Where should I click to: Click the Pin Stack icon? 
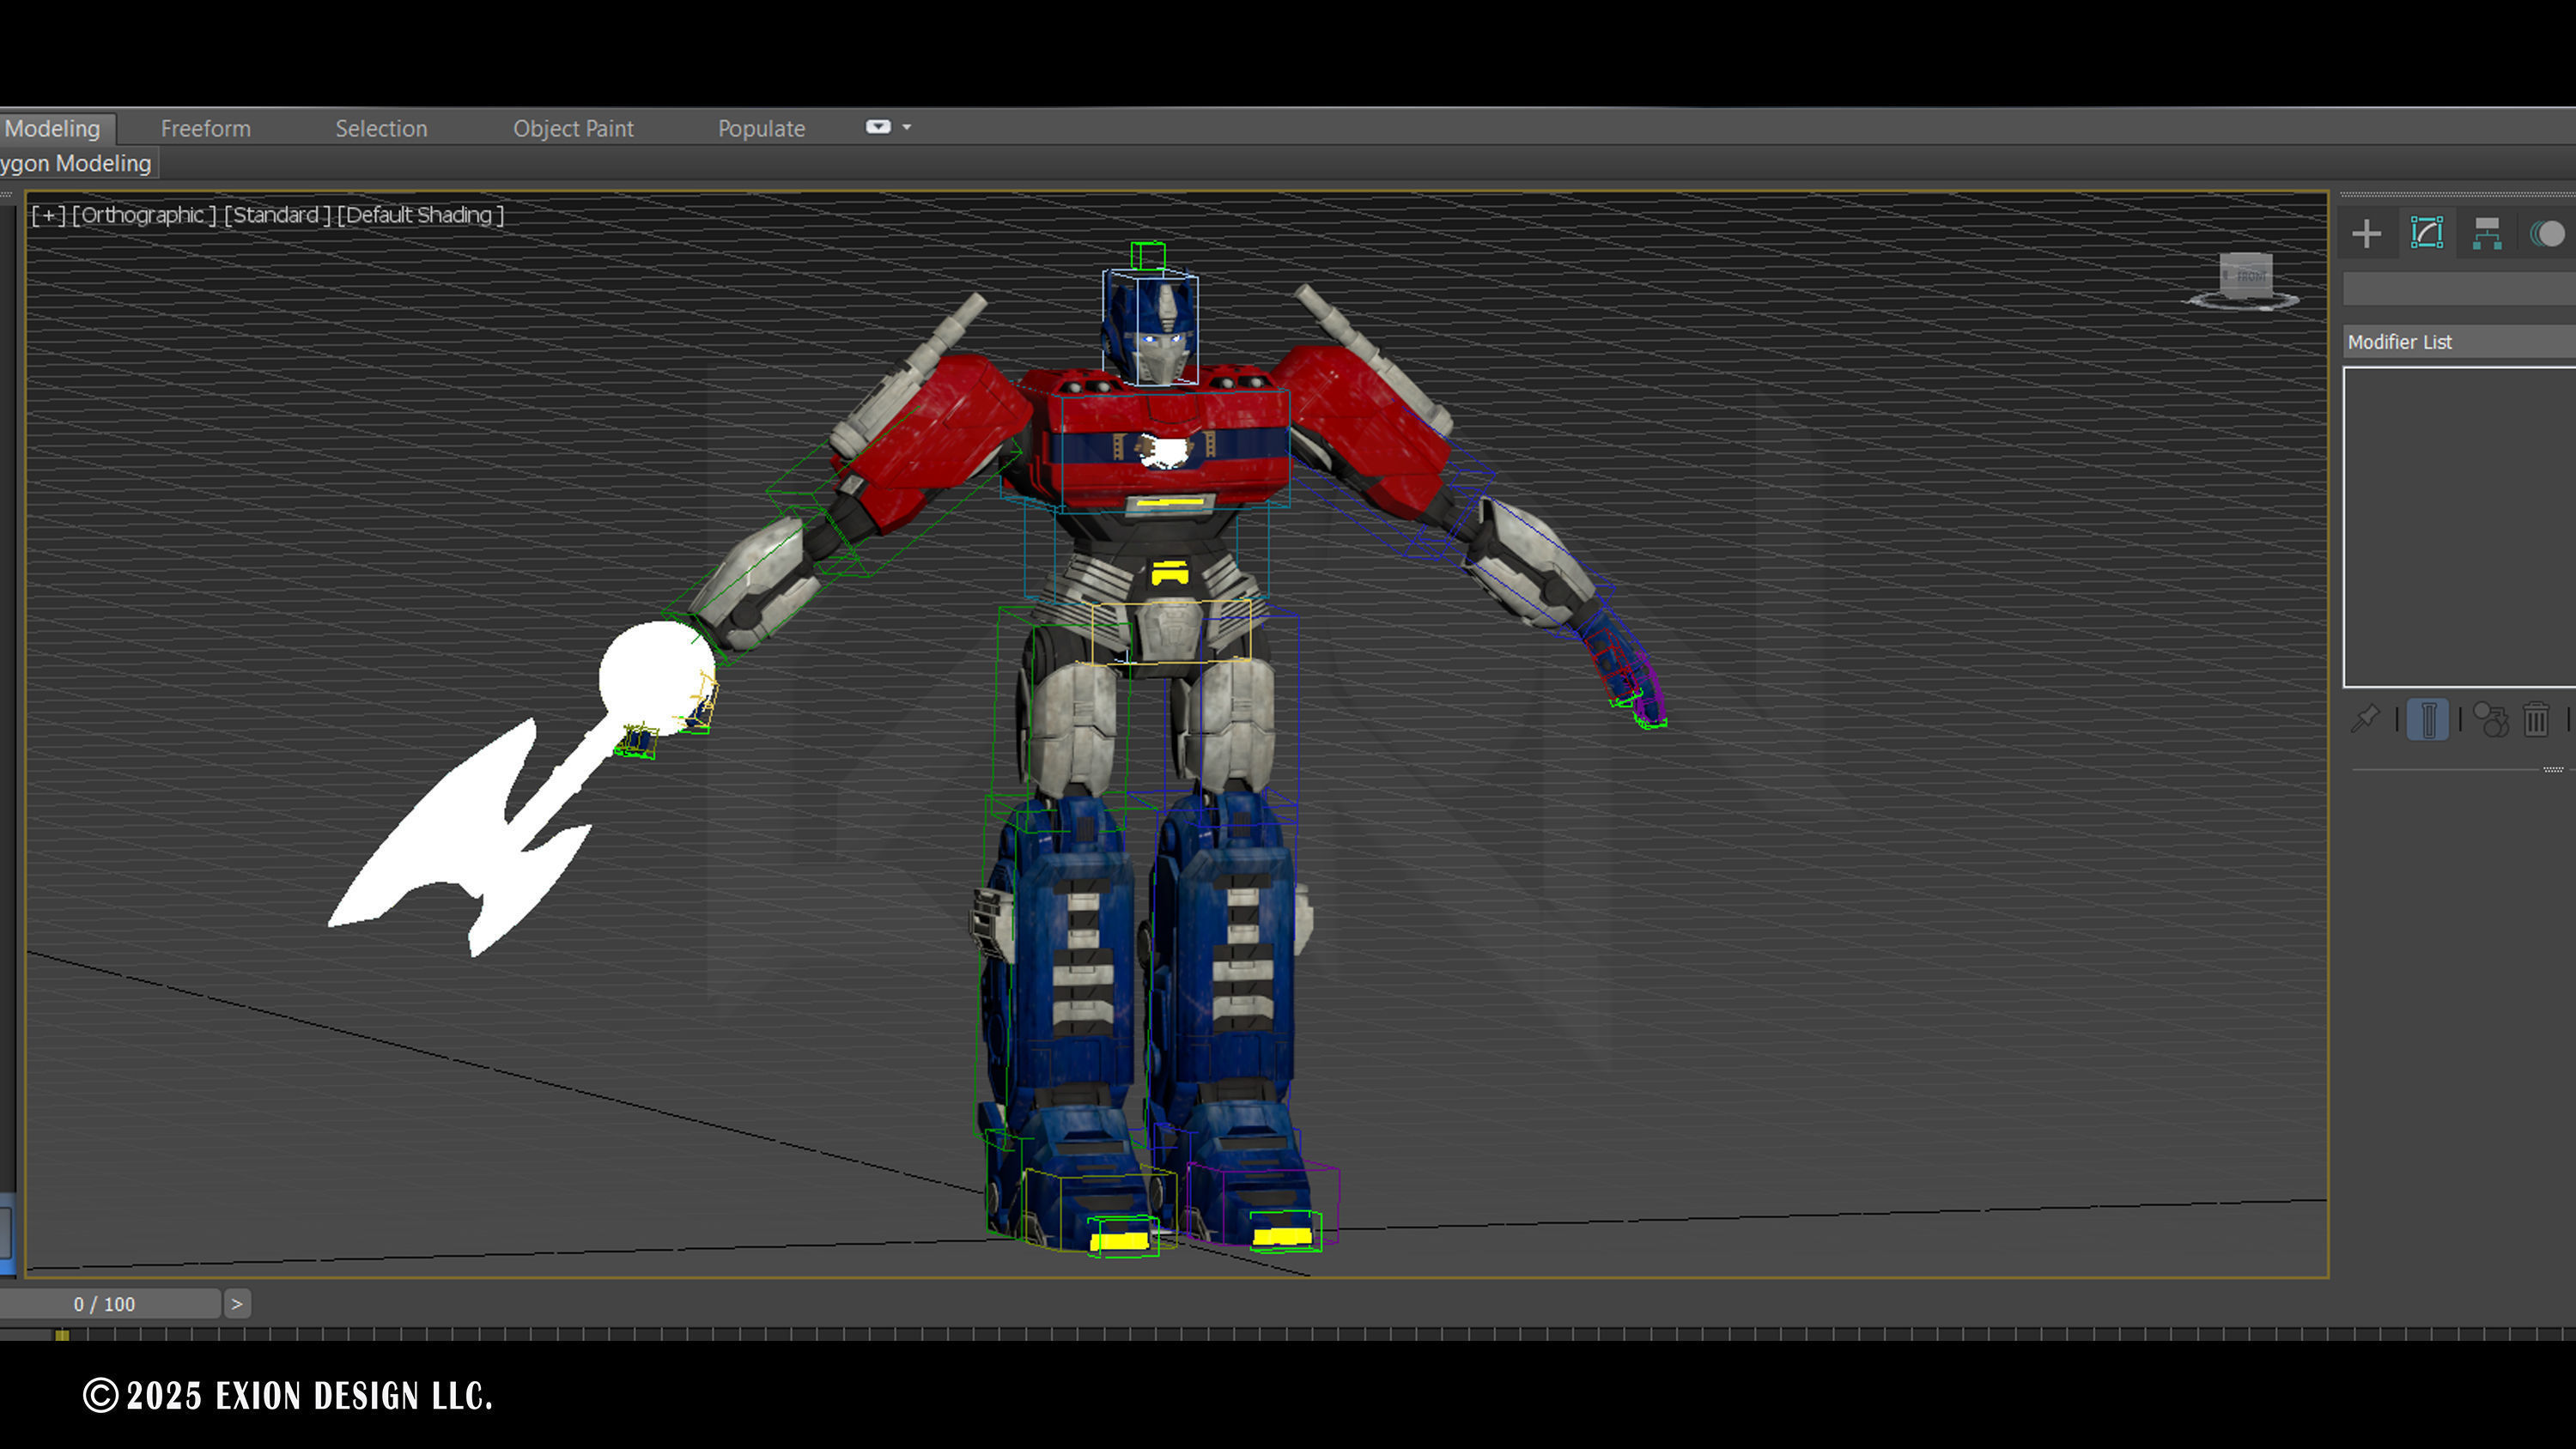tap(2365, 719)
